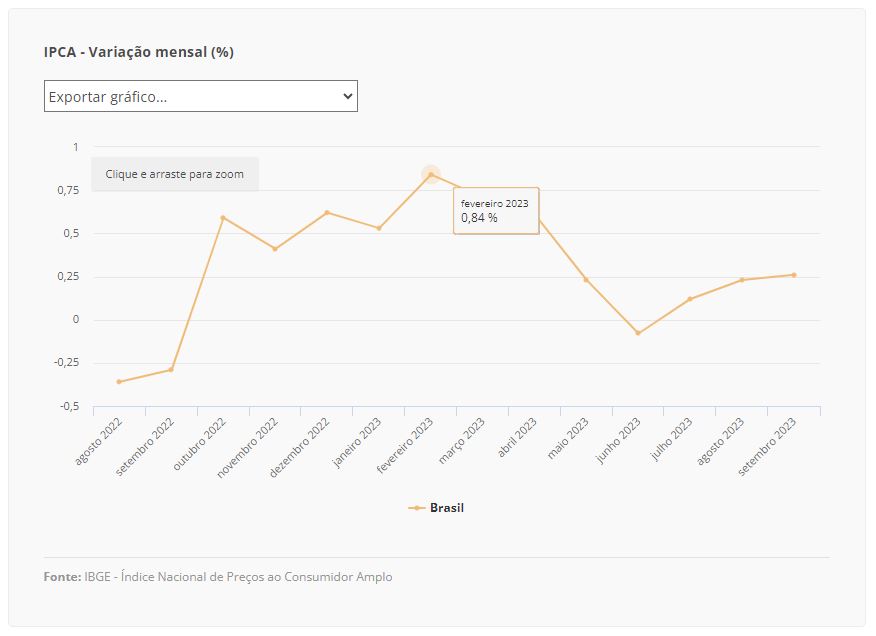
Task: Click the "agosto 2022" x-axis label
Action: (99, 442)
